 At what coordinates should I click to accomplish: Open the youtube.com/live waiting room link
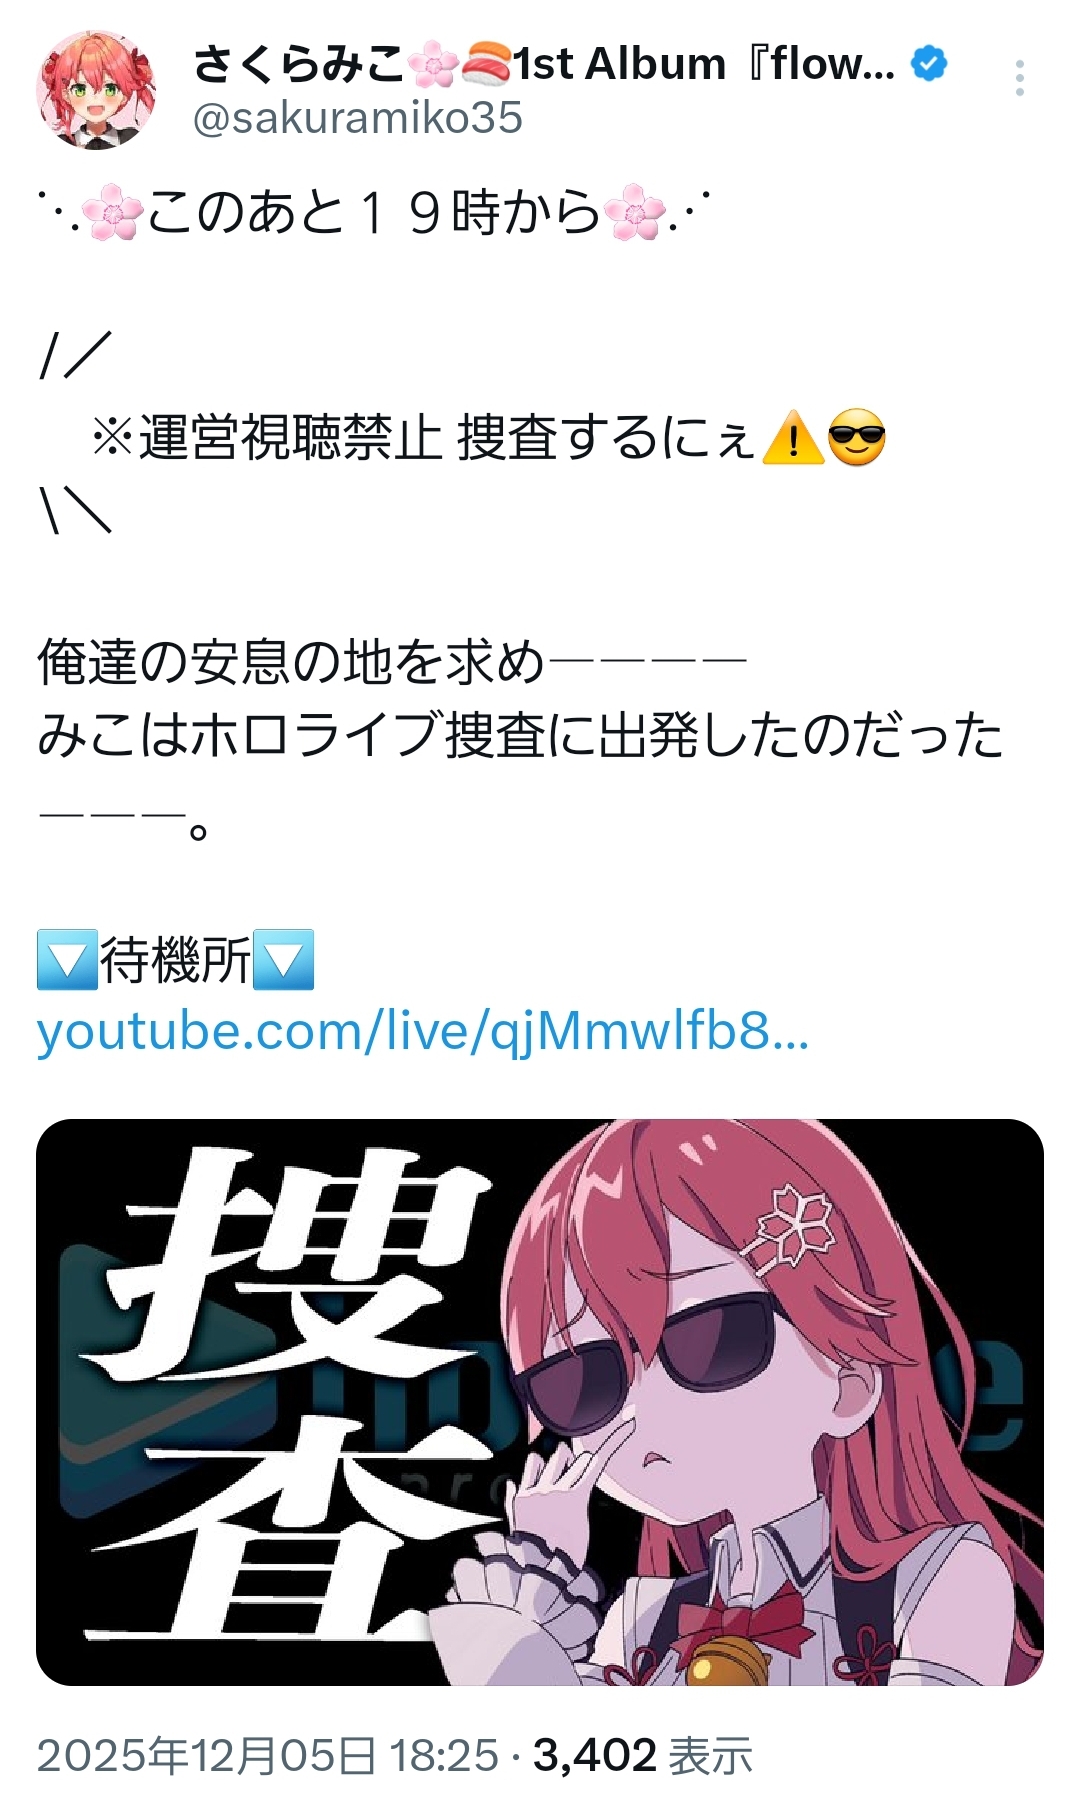422,1031
